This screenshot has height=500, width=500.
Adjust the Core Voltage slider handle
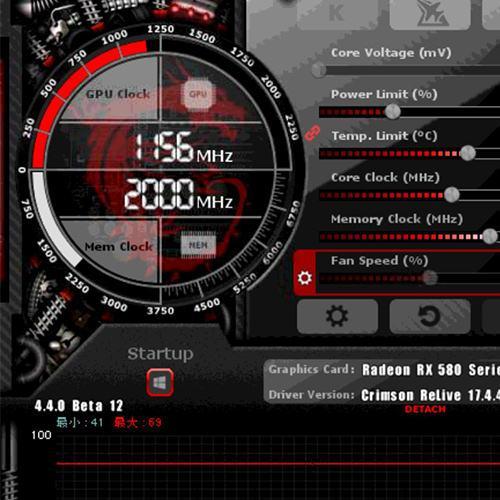click(x=319, y=70)
